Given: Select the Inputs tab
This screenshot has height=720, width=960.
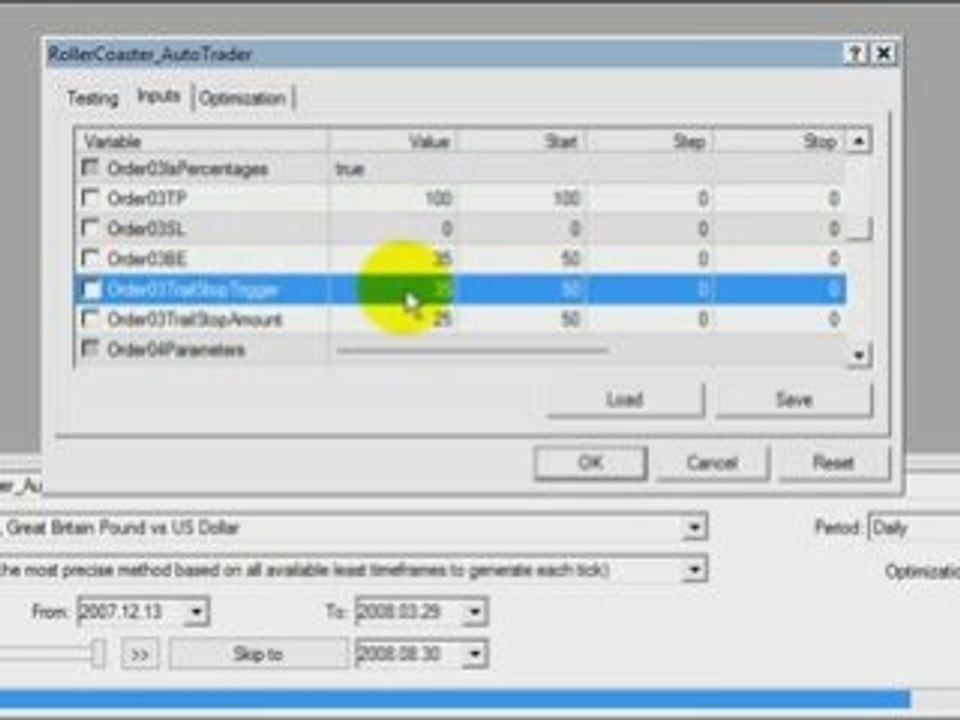Looking at the screenshot, I should coord(159,96).
